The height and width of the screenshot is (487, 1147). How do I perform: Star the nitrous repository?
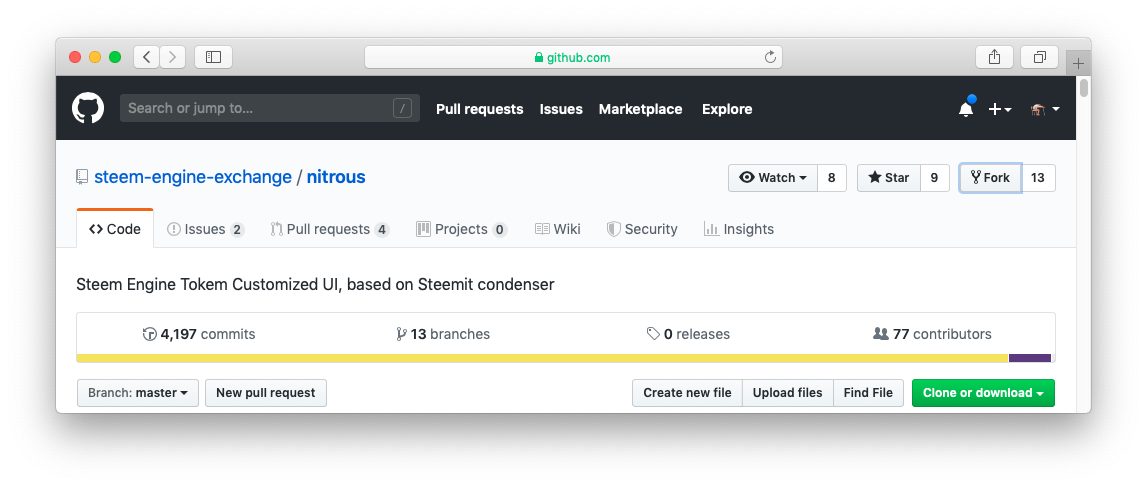click(888, 178)
